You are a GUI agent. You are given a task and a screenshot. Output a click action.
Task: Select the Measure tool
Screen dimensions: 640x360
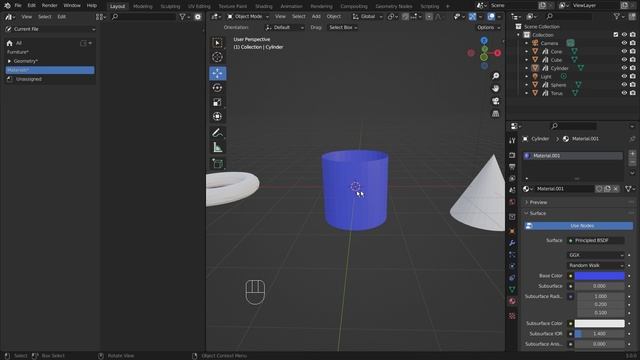(217, 147)
